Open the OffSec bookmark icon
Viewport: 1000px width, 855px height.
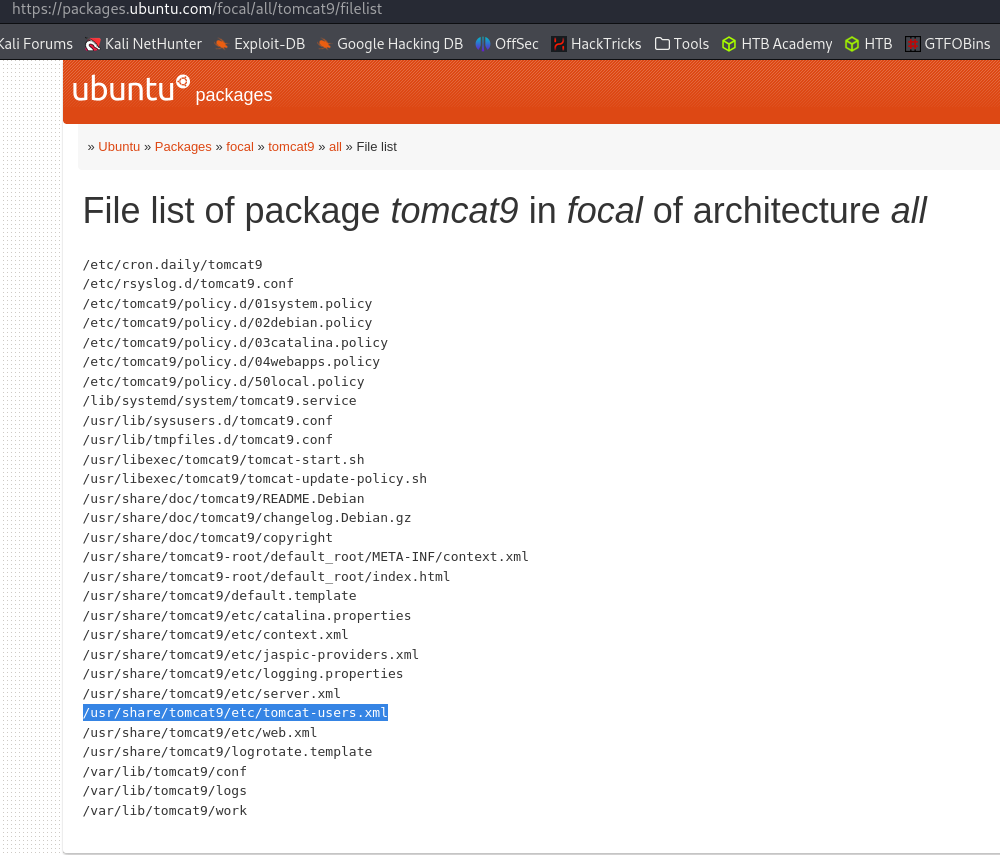point(483,44)
